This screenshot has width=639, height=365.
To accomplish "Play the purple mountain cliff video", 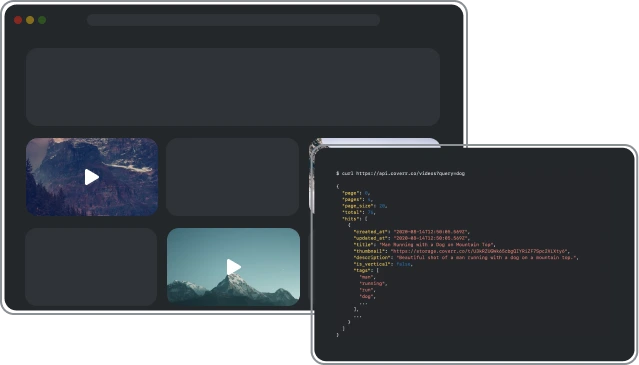I will tap(92, 177).
